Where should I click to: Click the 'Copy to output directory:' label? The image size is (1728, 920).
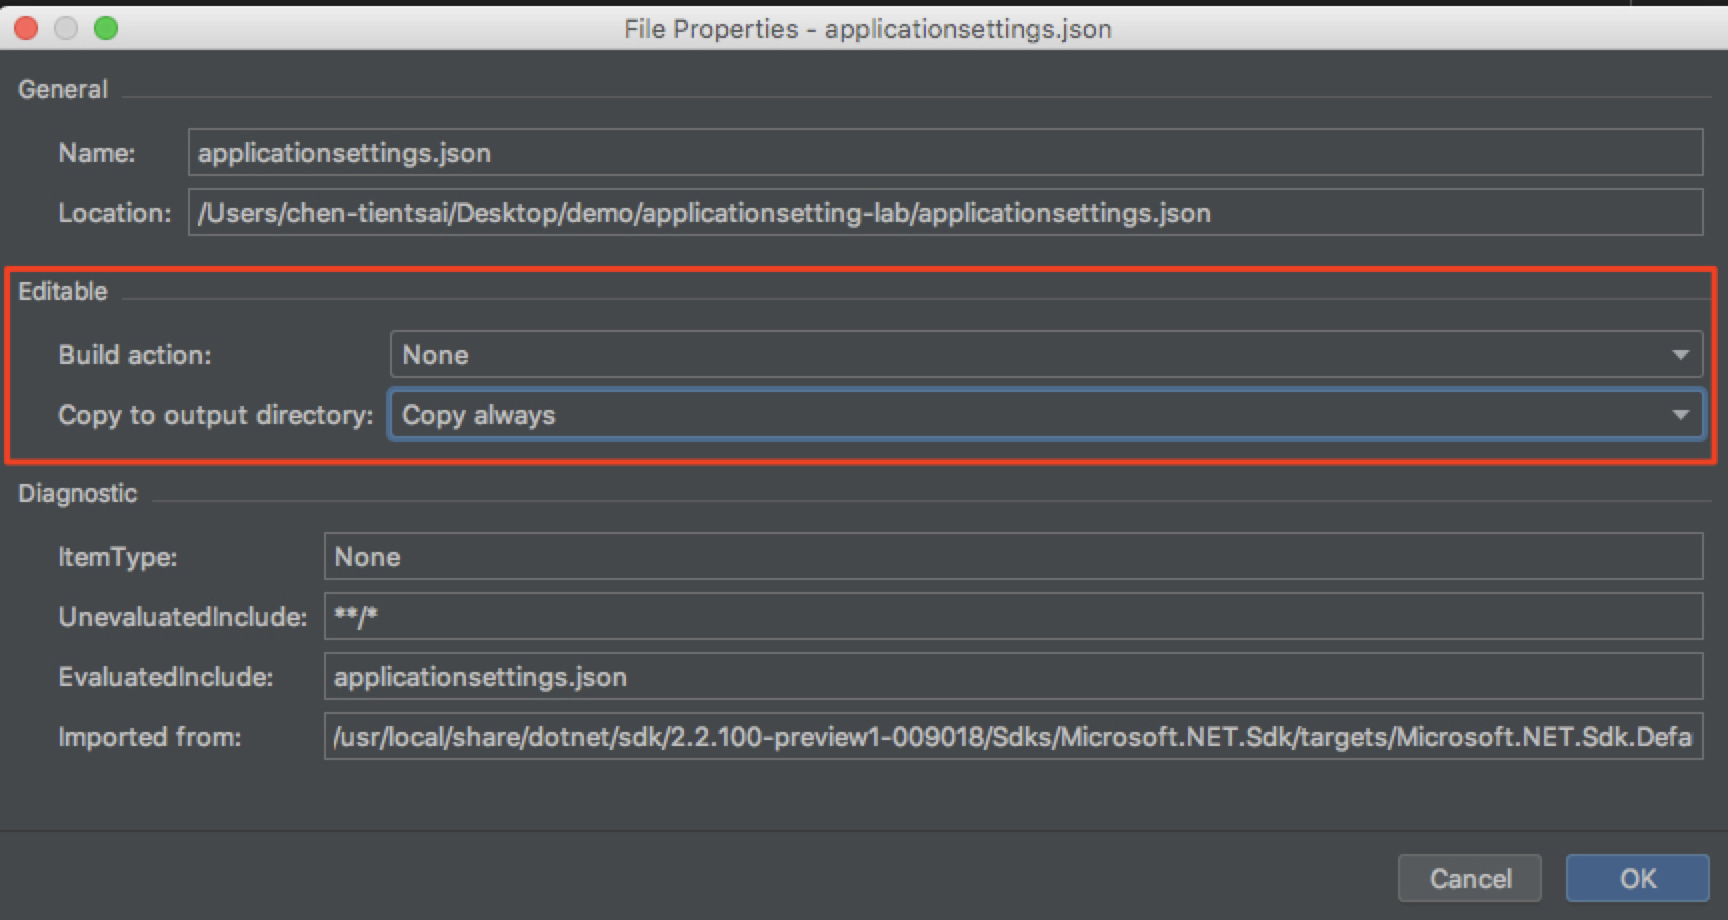pos(215,415)
